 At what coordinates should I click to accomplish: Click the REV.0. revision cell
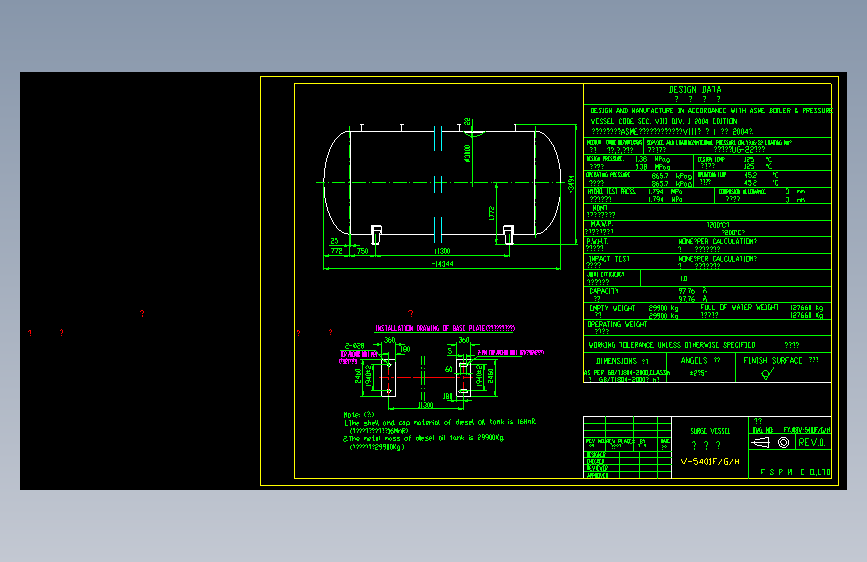click(811, 443)
